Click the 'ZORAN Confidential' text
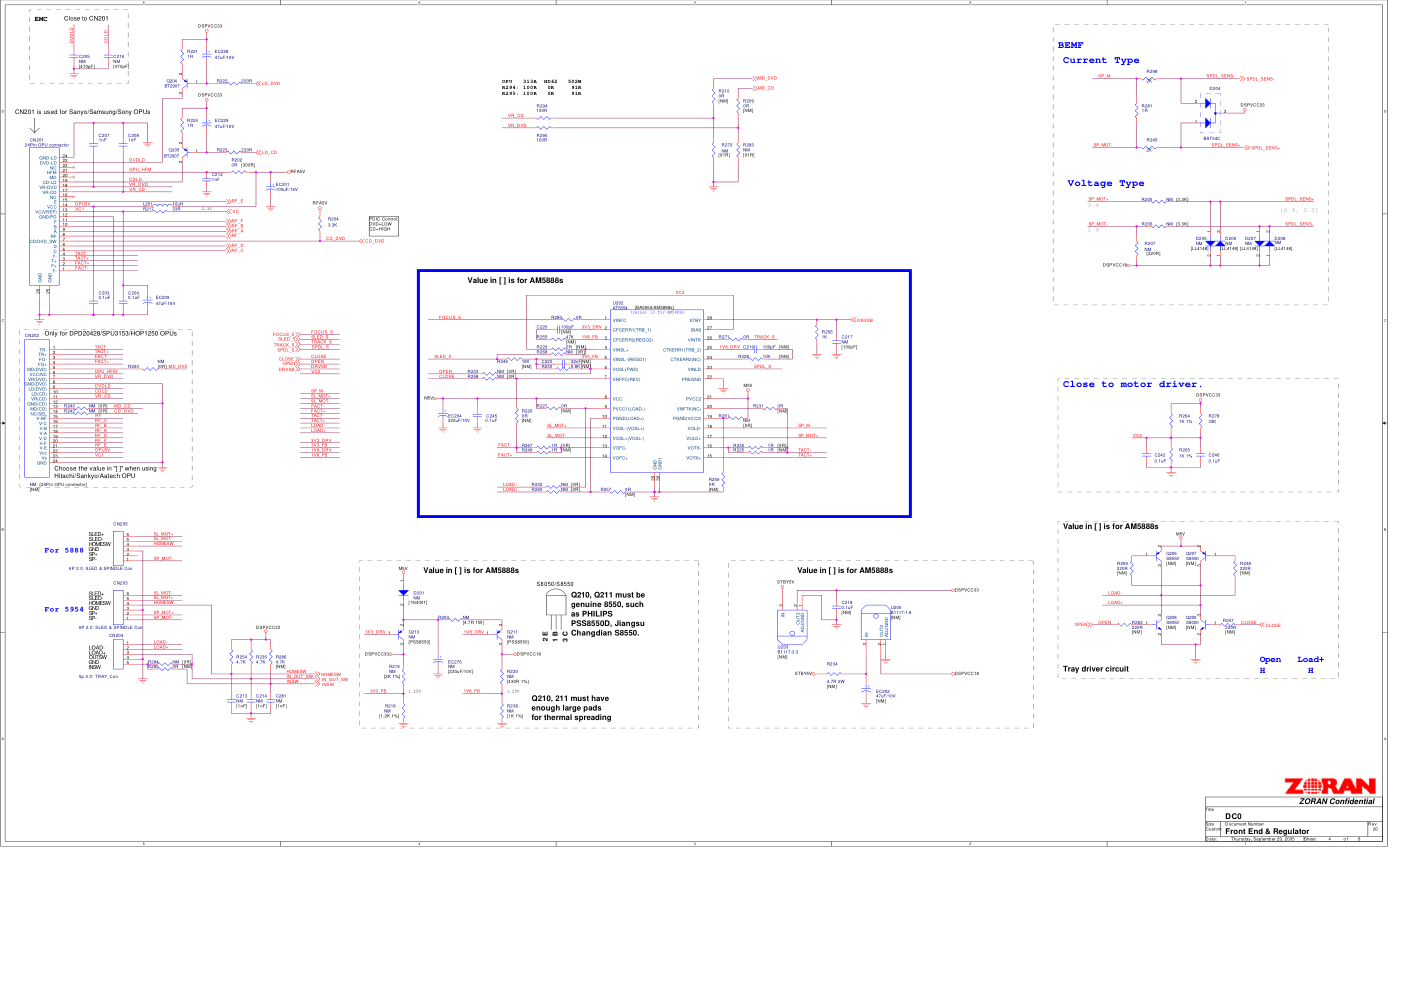The image size is (1404, 992). (1336, 801)
